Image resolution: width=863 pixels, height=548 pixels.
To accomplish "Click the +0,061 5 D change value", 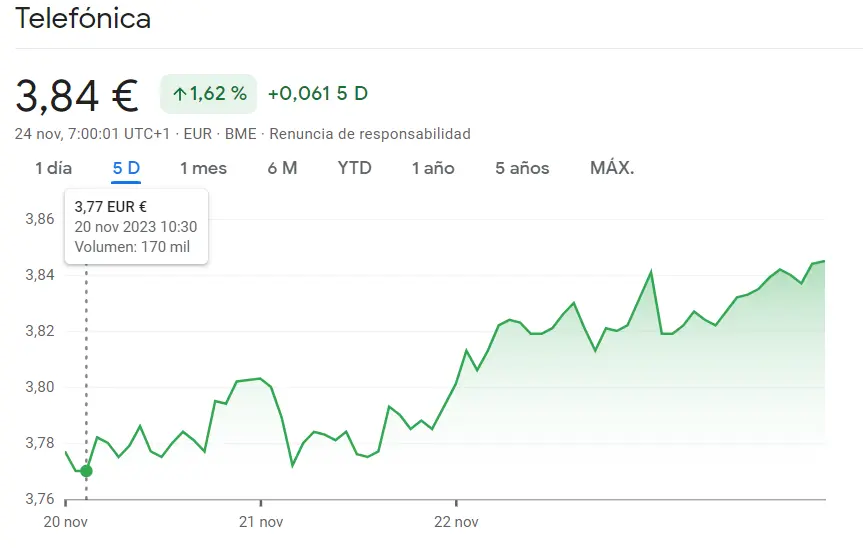I will click(x=318, y=94).
